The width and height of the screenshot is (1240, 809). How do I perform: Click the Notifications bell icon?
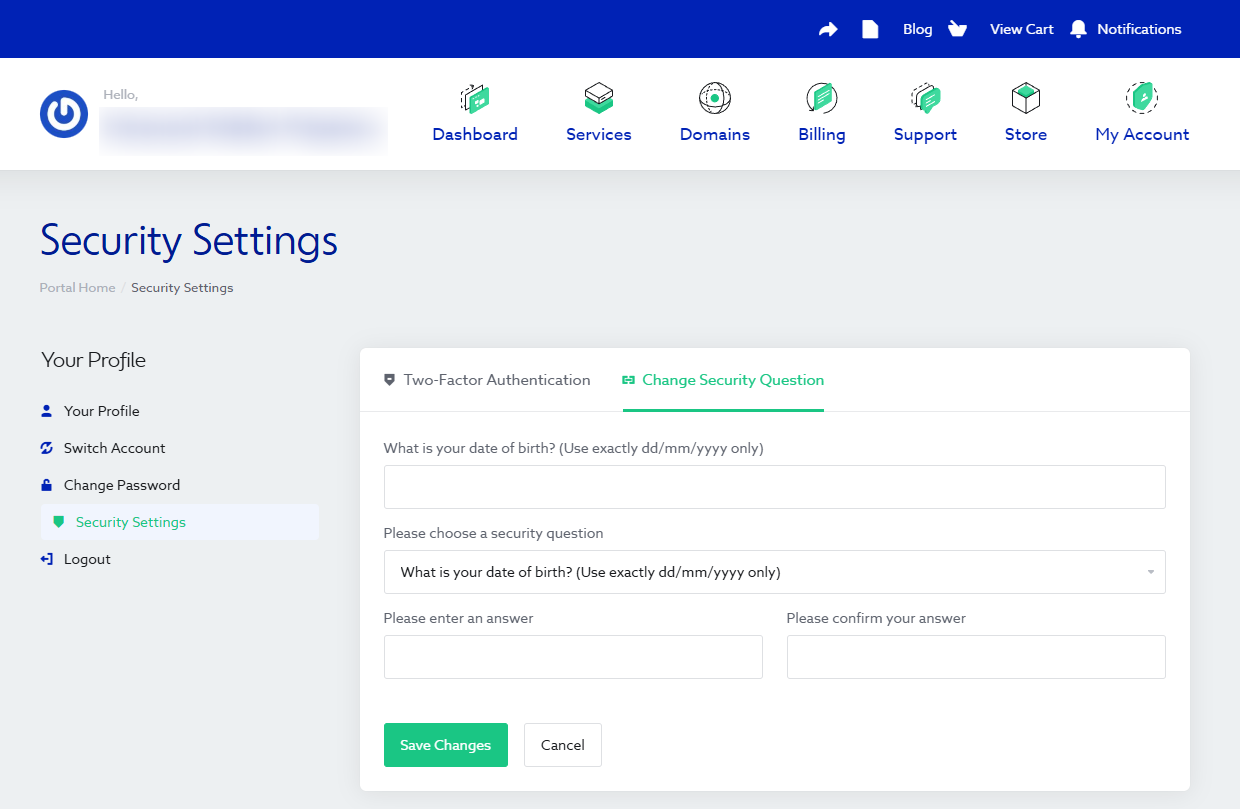[1078, 29]
